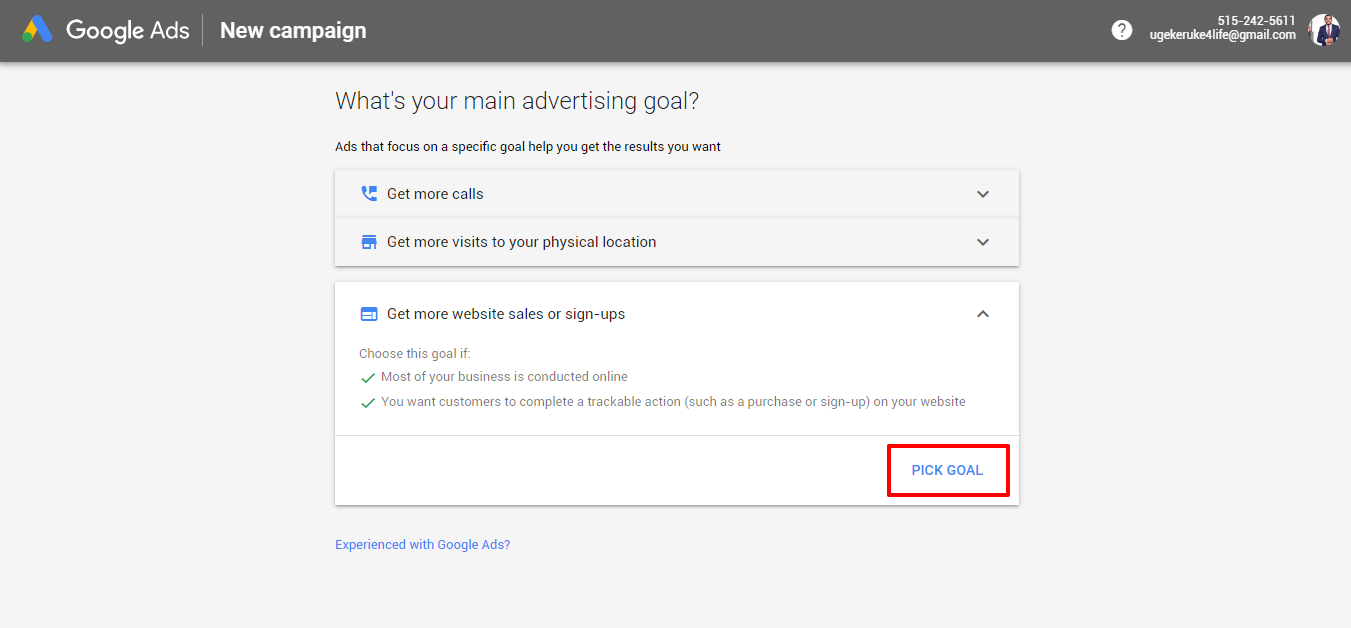
Task: Select the Get more calls goal row
Action: (677, 194)
